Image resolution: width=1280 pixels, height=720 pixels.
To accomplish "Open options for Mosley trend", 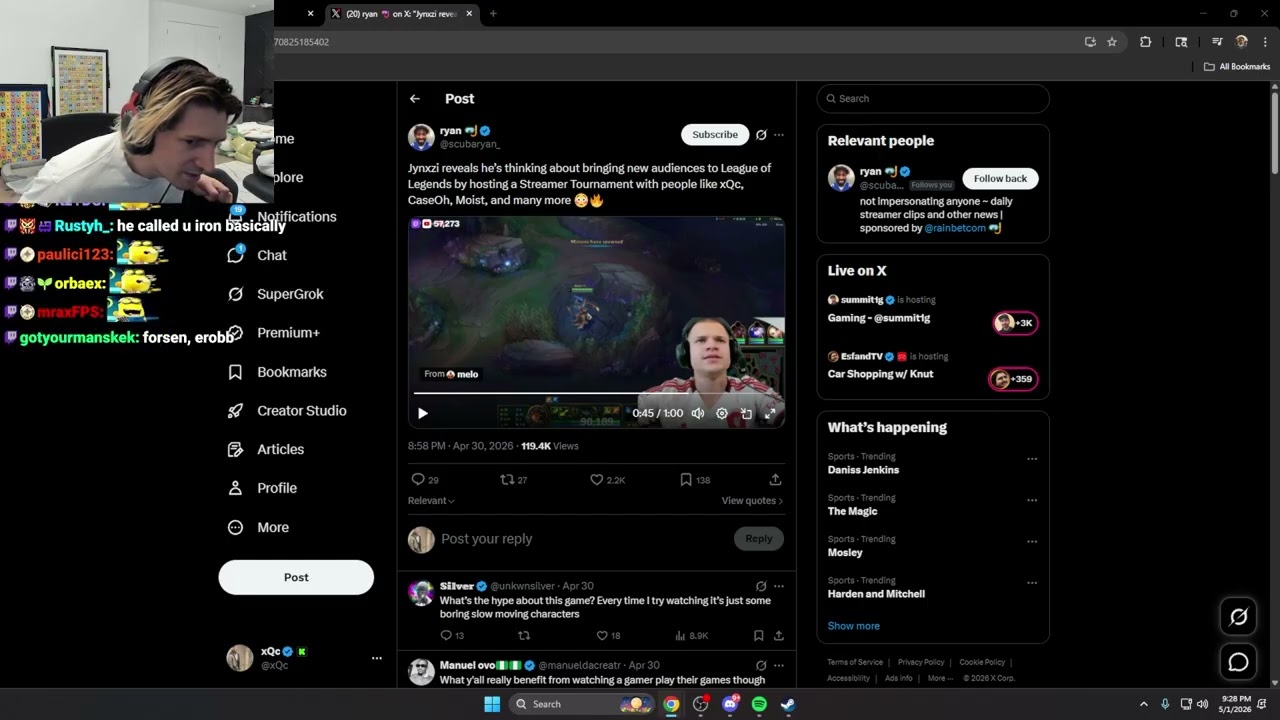I will pyautogui.click(x=1032, y=541).
